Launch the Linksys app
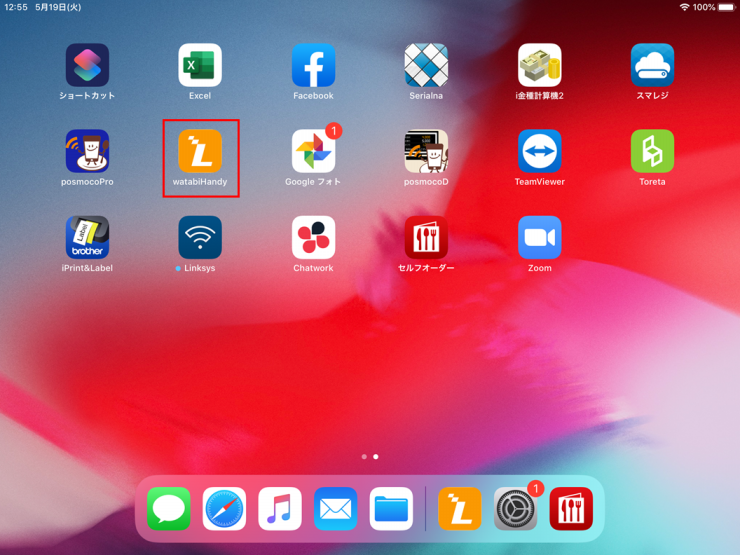Screen dimensions: 740x555 tap(200, 237)
